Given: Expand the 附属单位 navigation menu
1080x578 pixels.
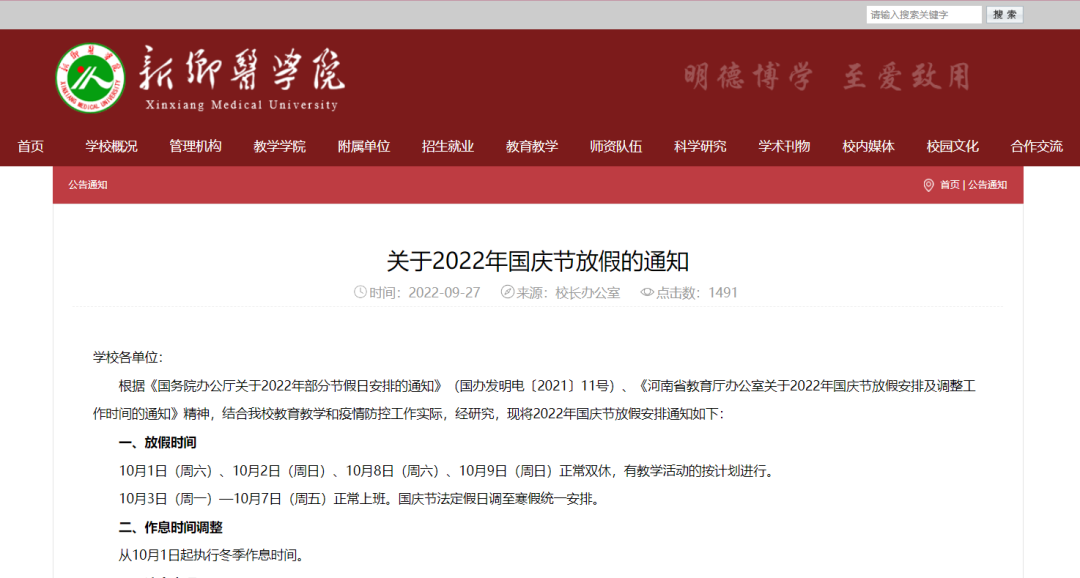Looking at the screenshot, I should point(364,146).
